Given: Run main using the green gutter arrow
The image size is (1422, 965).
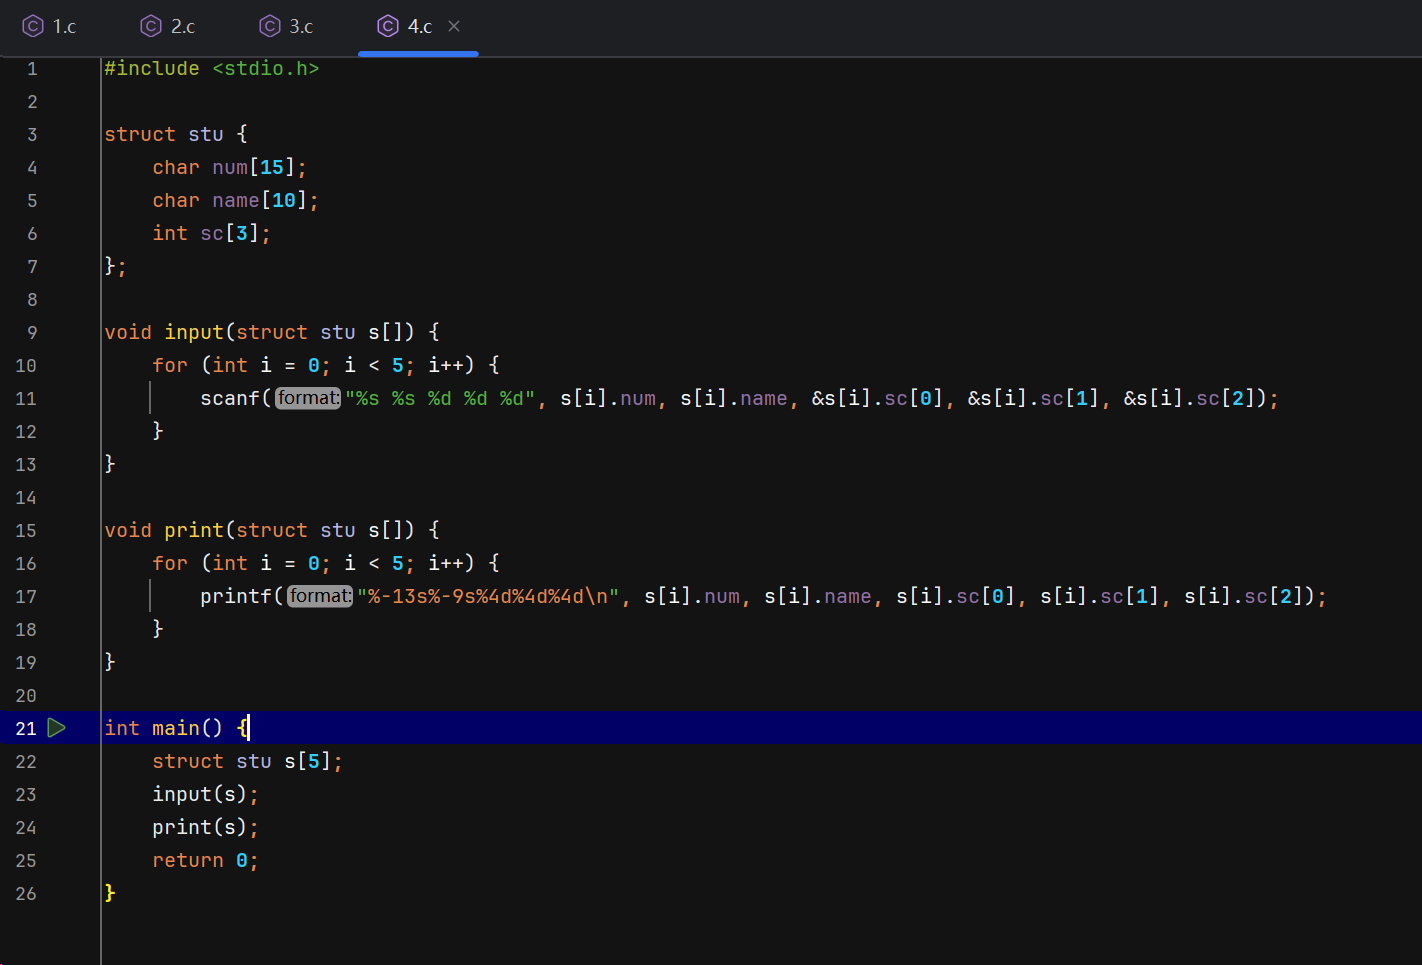Looking at the screenshot, I should pos(57,728).
